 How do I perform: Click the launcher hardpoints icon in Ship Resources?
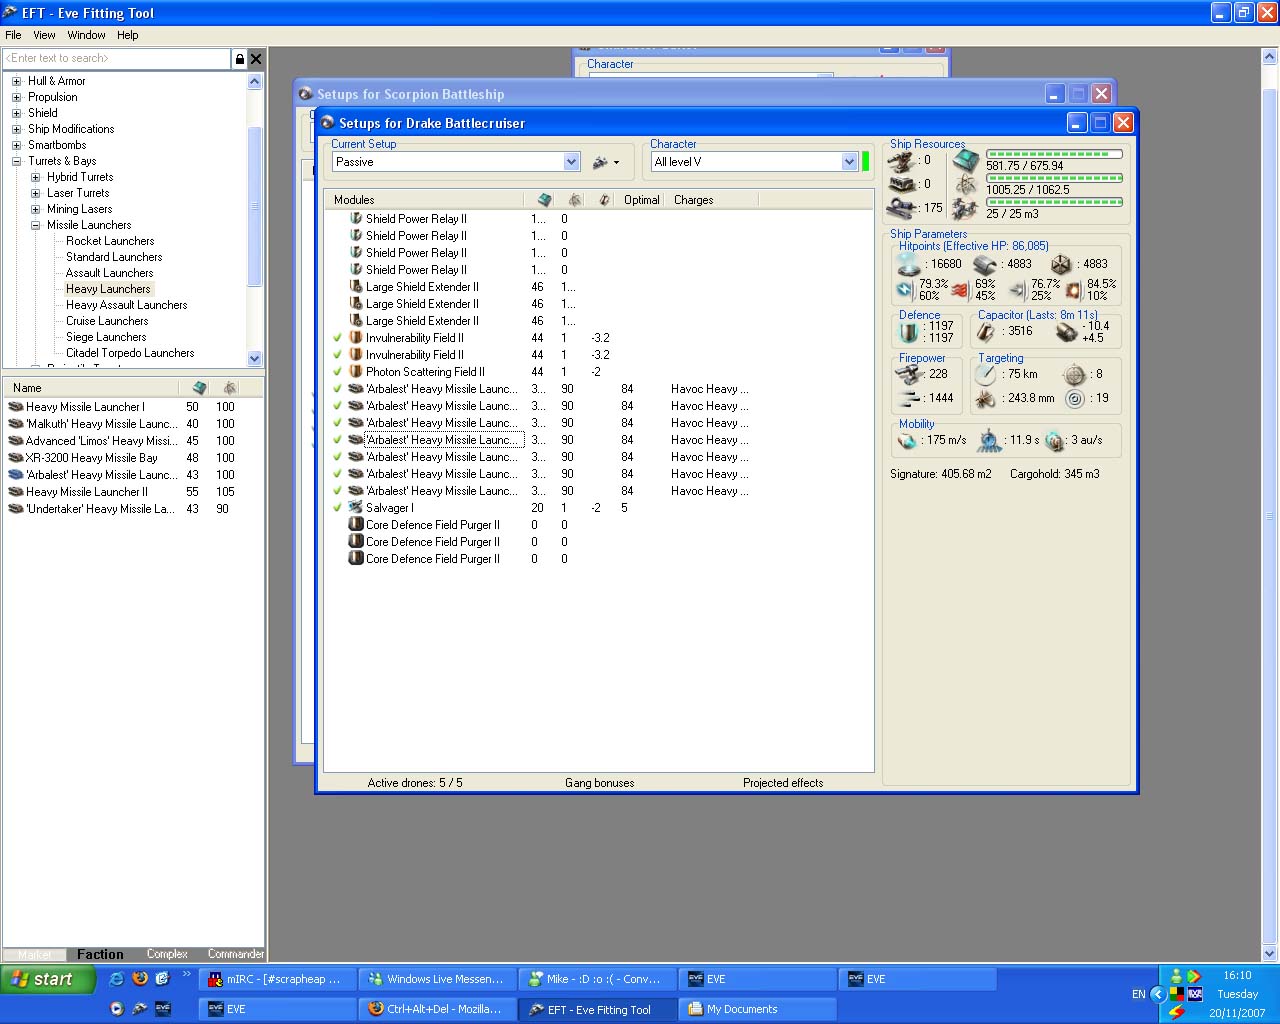(901, 185)
